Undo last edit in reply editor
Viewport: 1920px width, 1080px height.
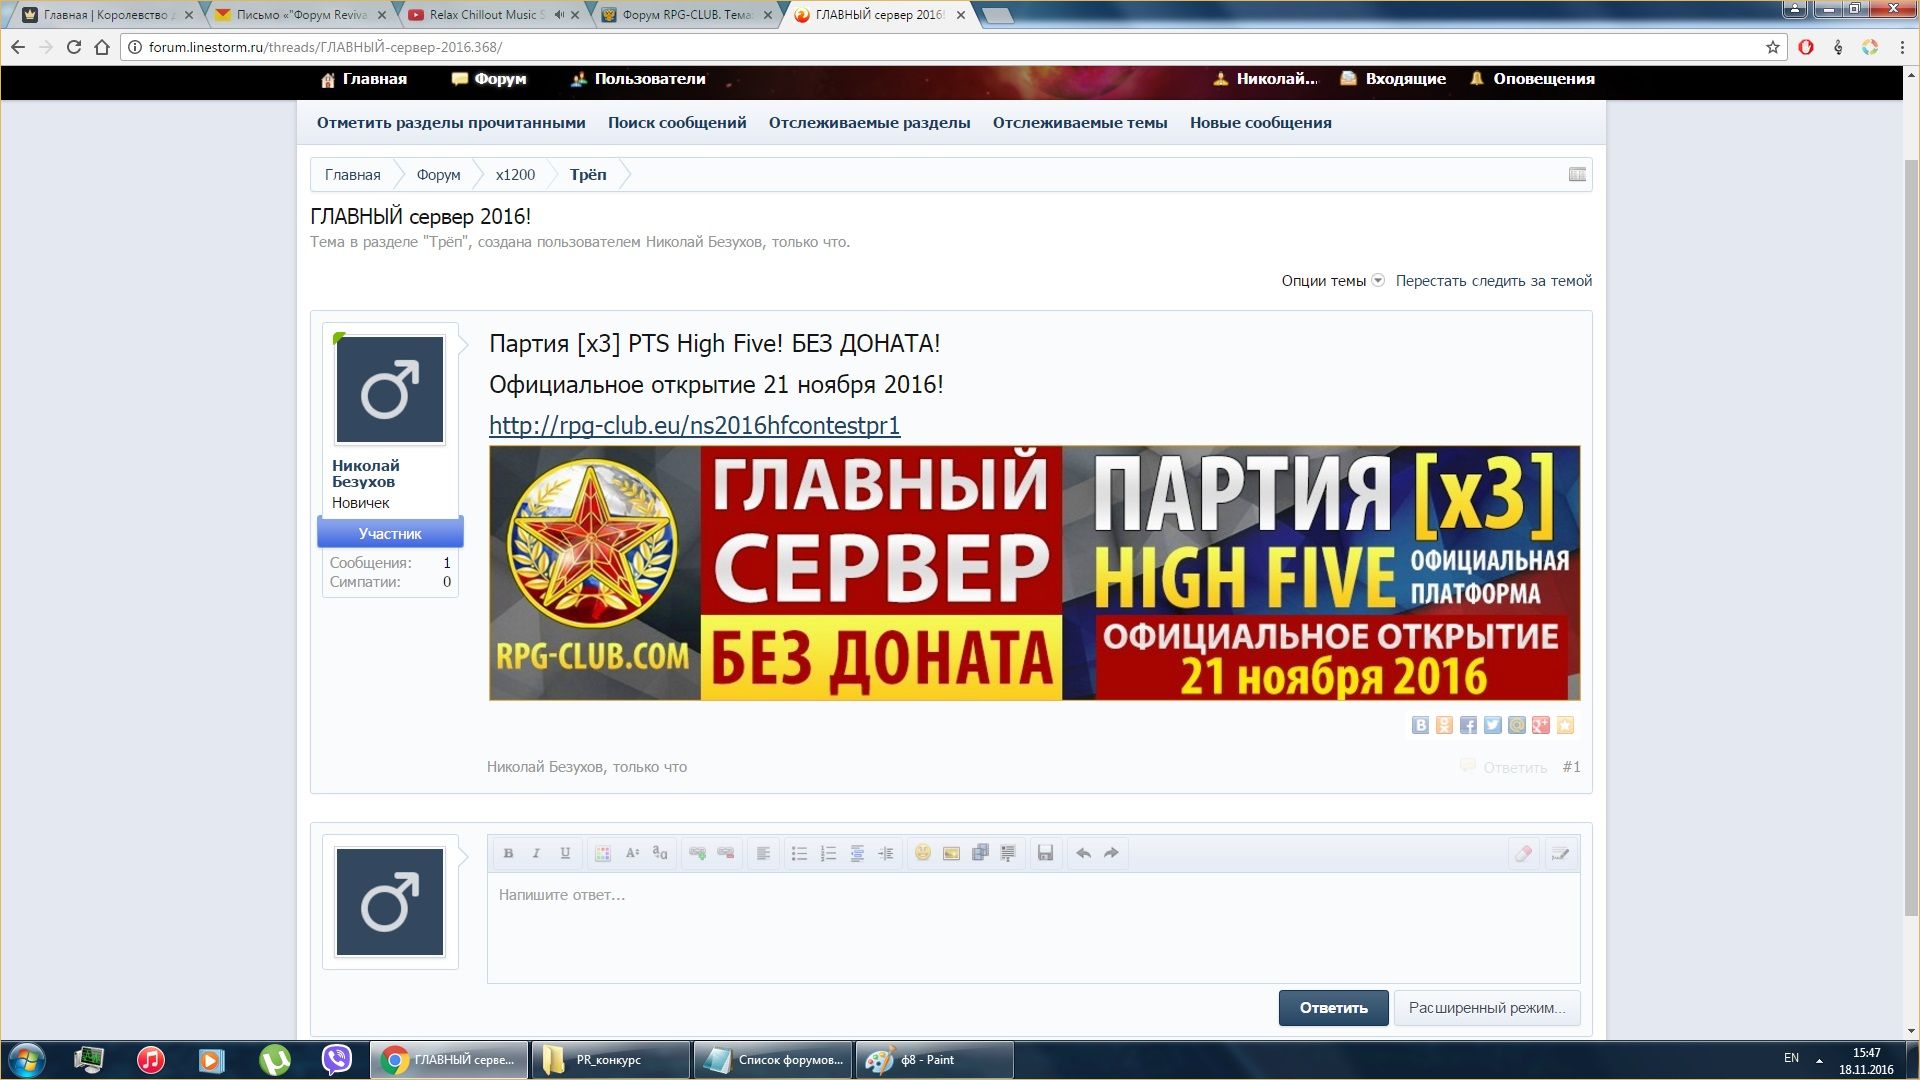coord(1083,853)
